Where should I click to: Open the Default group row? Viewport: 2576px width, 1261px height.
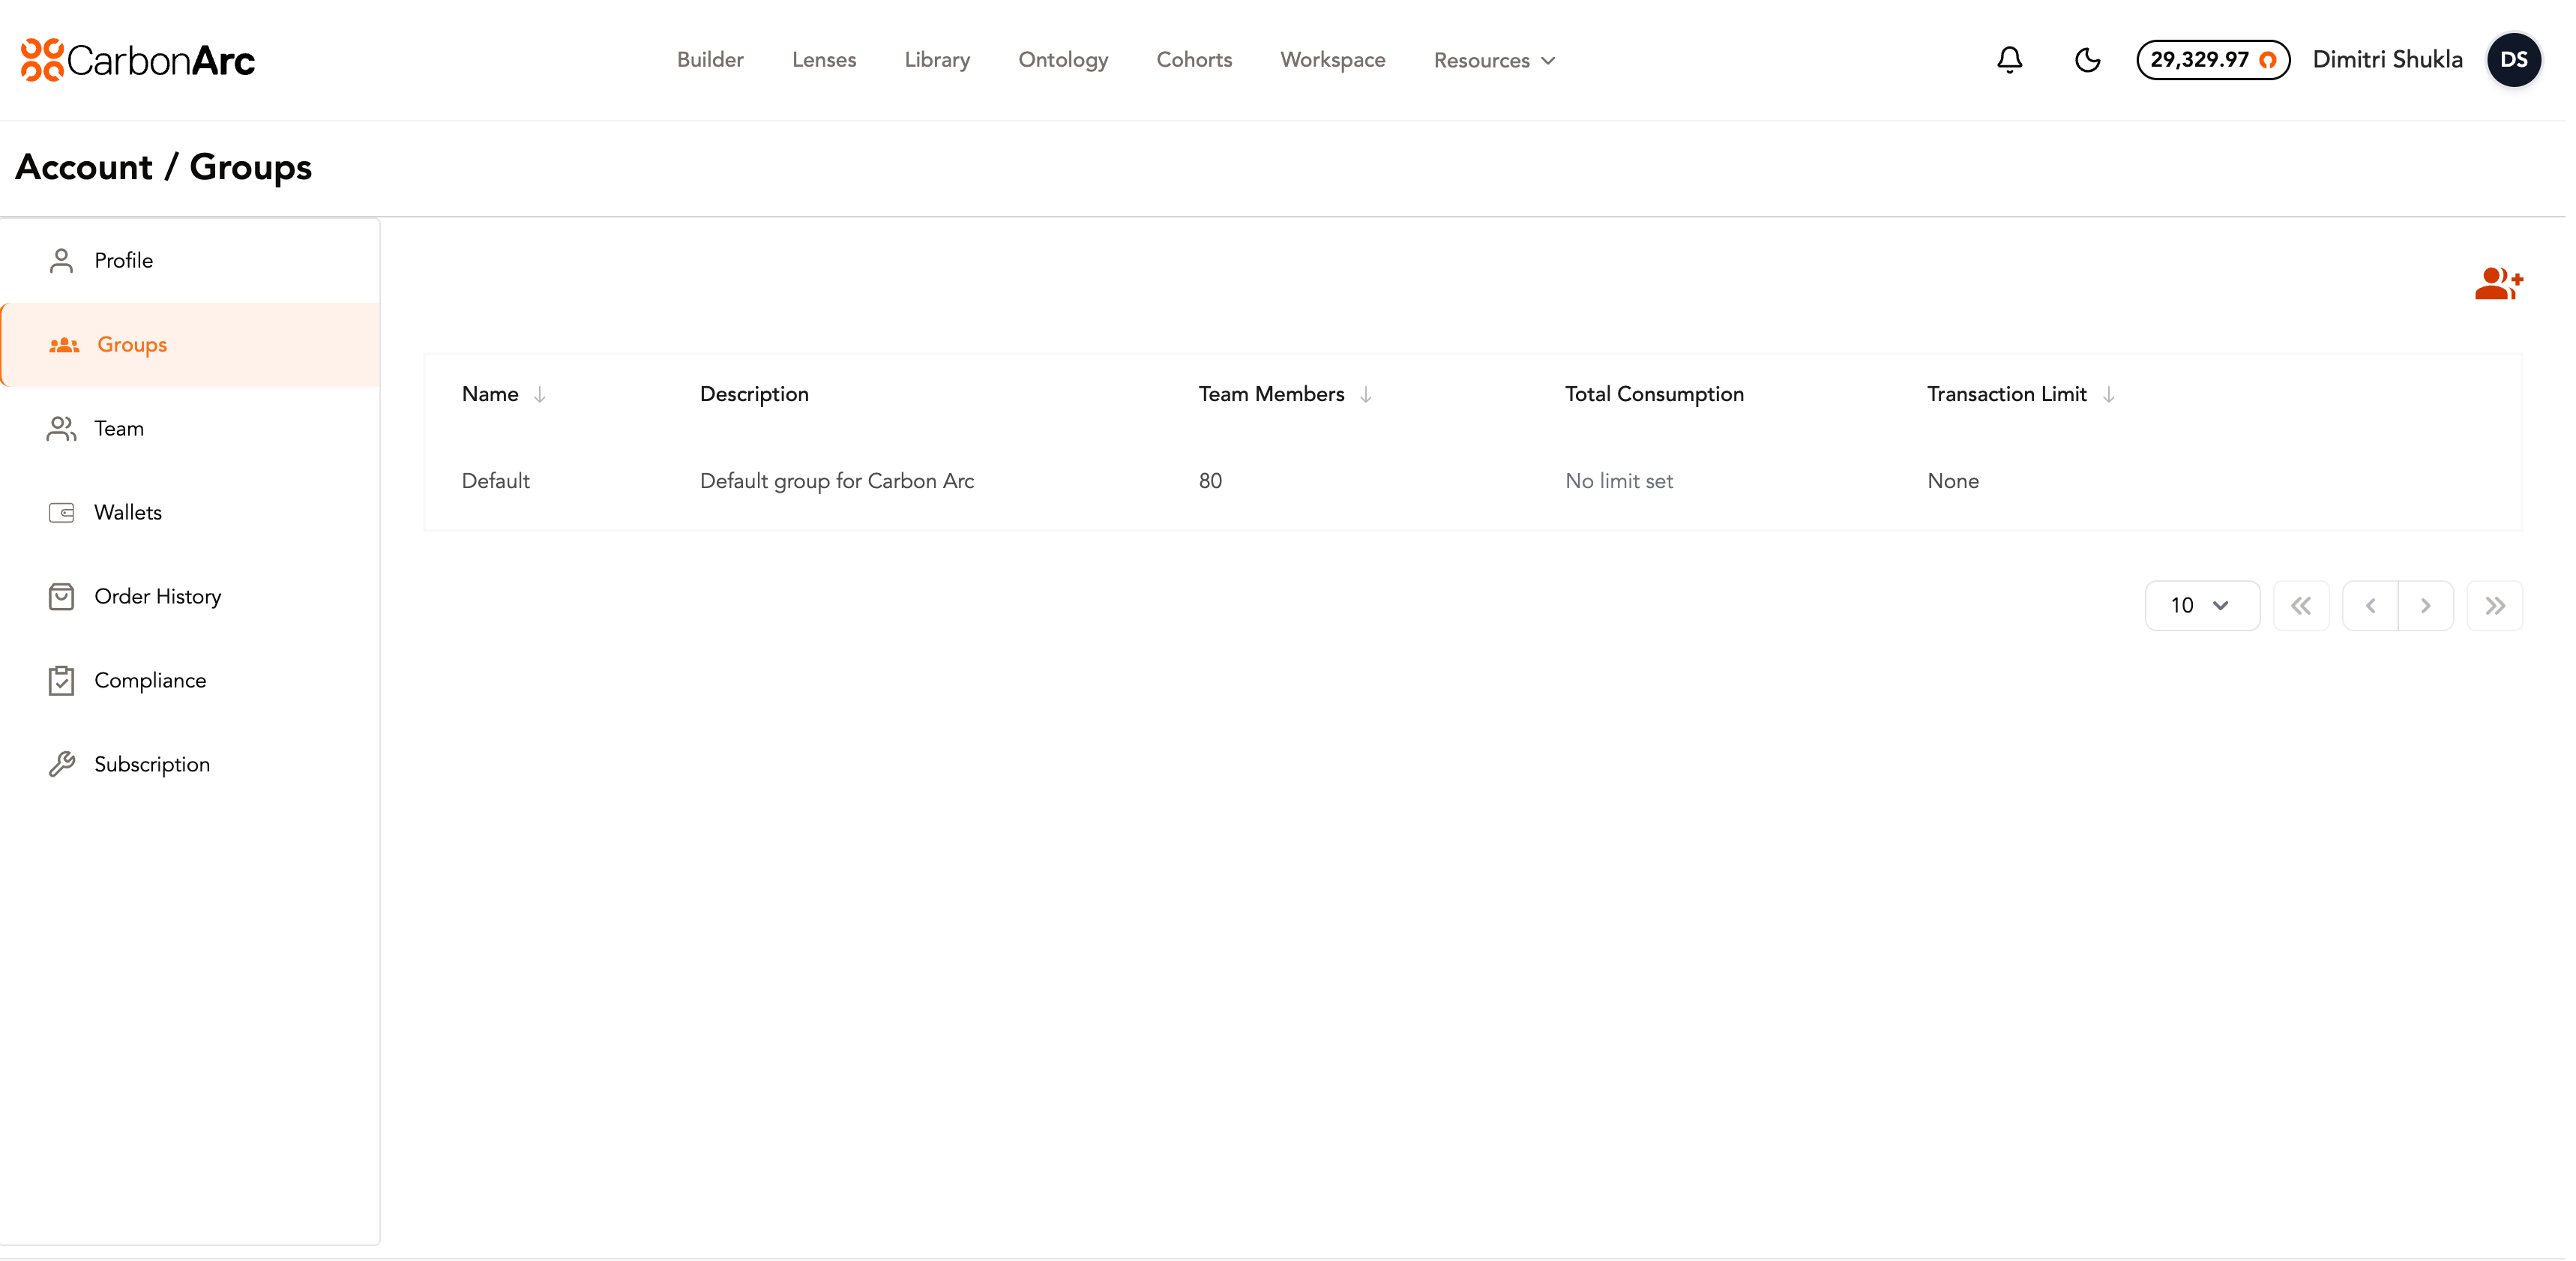tap(496, 481)
